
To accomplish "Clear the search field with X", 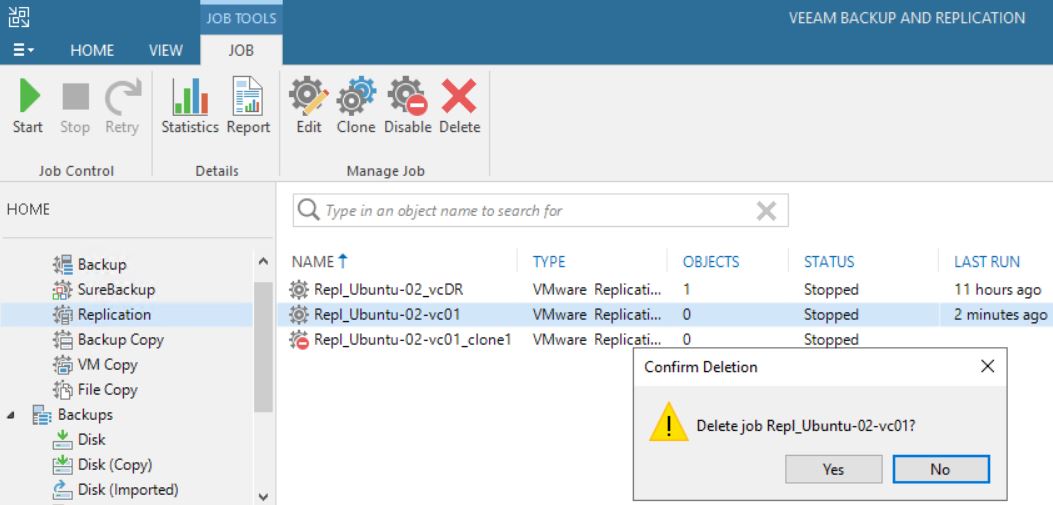I will [x=766, y=211].
